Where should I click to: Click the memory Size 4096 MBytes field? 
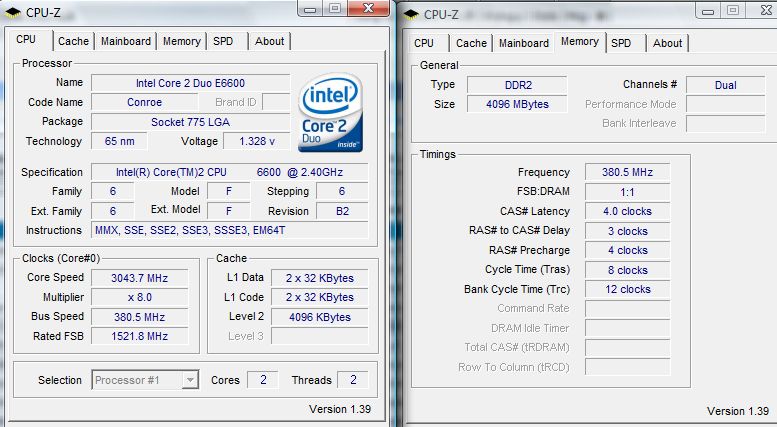514,104
